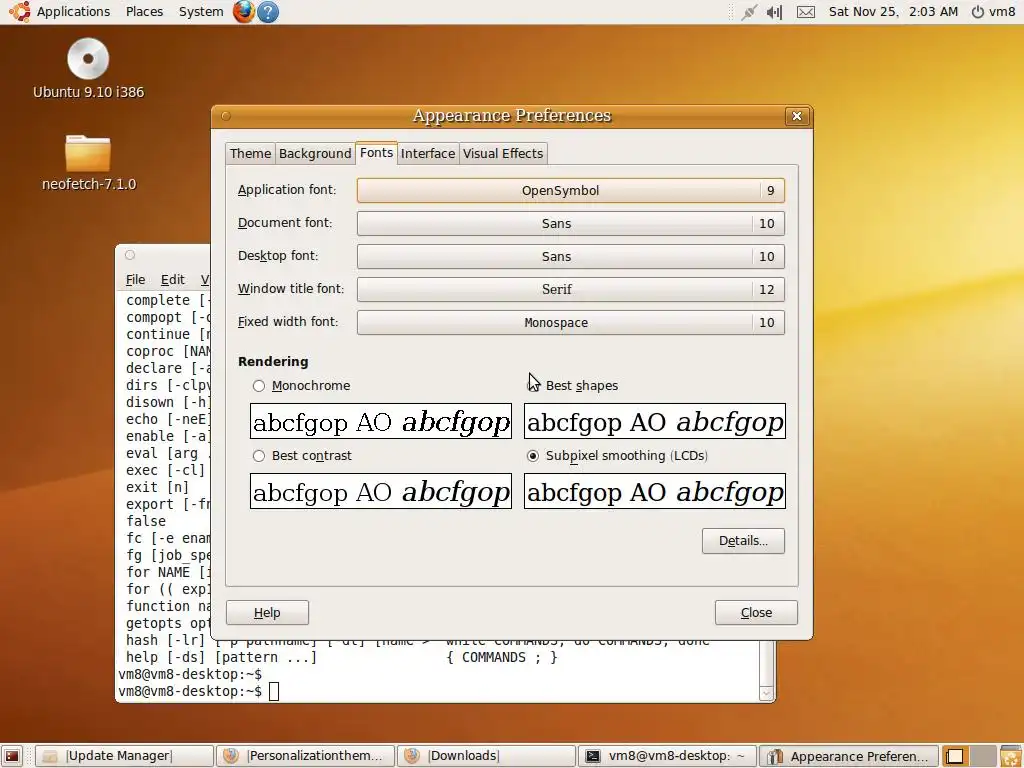The height and width of the screenshot is (768, 1024).
Task: Select the neofetch-7.1.0 folder on desktop
Action: (x=89, y=163)
